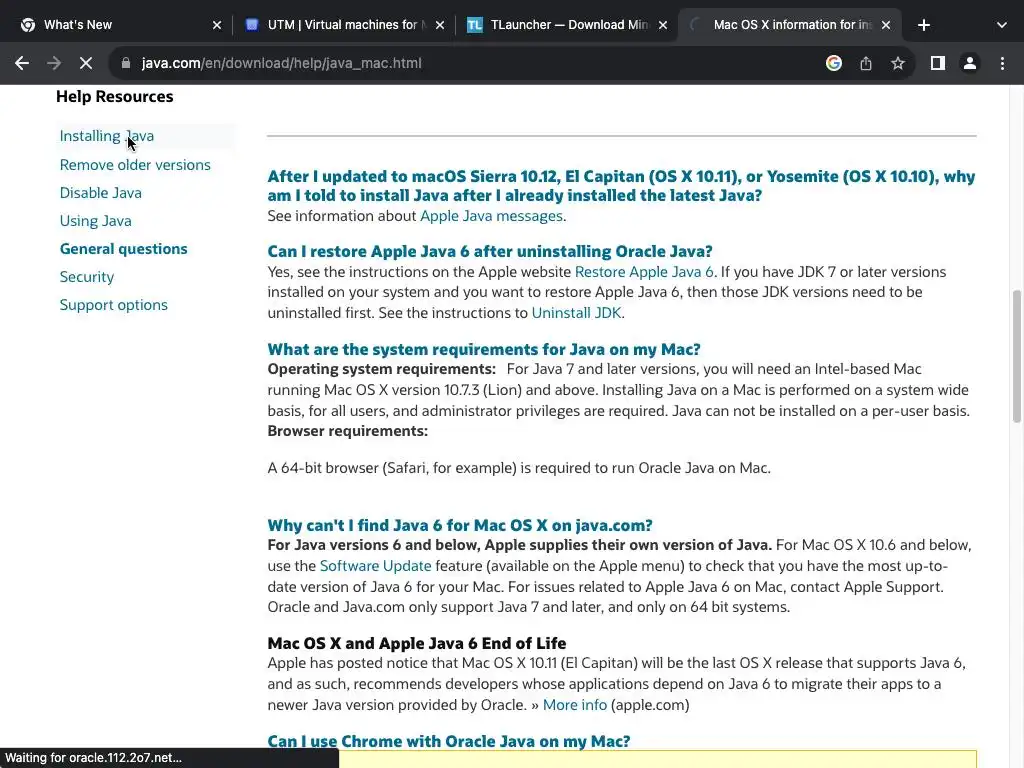Follow the More info apple.com link
1024x768 pixels.
[x=575, y=705]
